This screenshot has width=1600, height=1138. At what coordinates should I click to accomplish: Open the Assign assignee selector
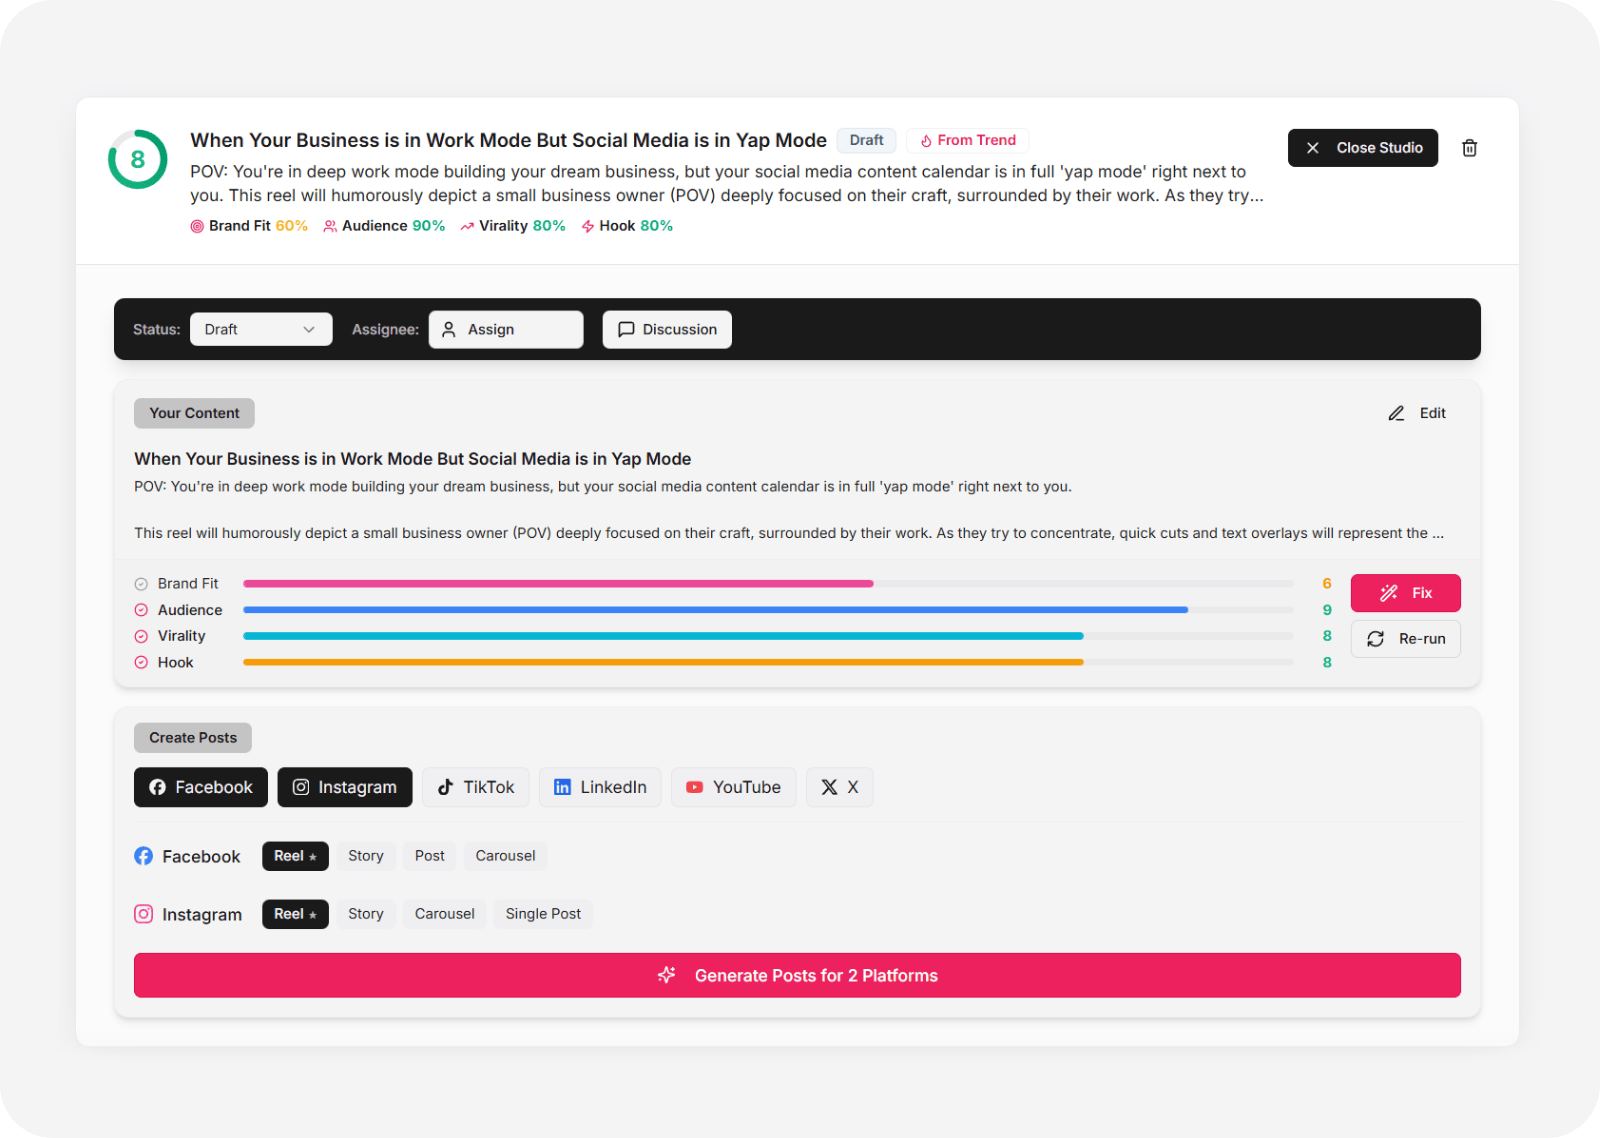(506, 329)
